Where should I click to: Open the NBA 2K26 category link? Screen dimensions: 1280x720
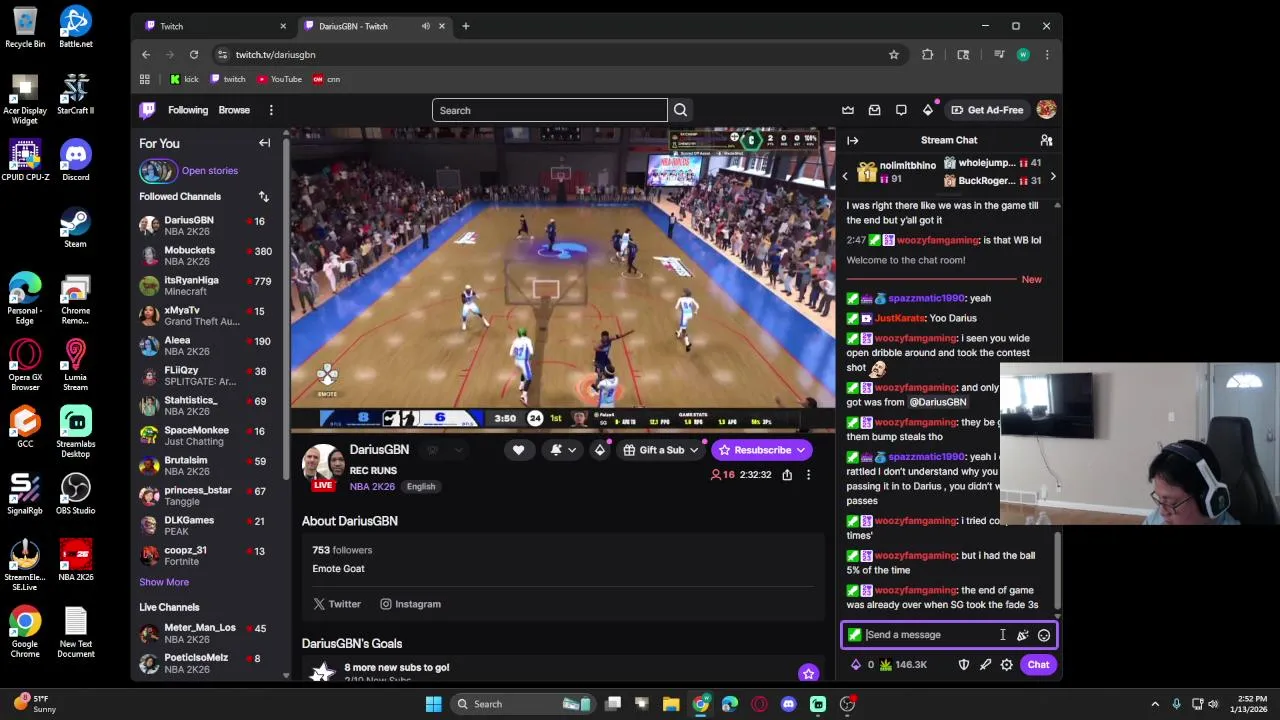372,487
